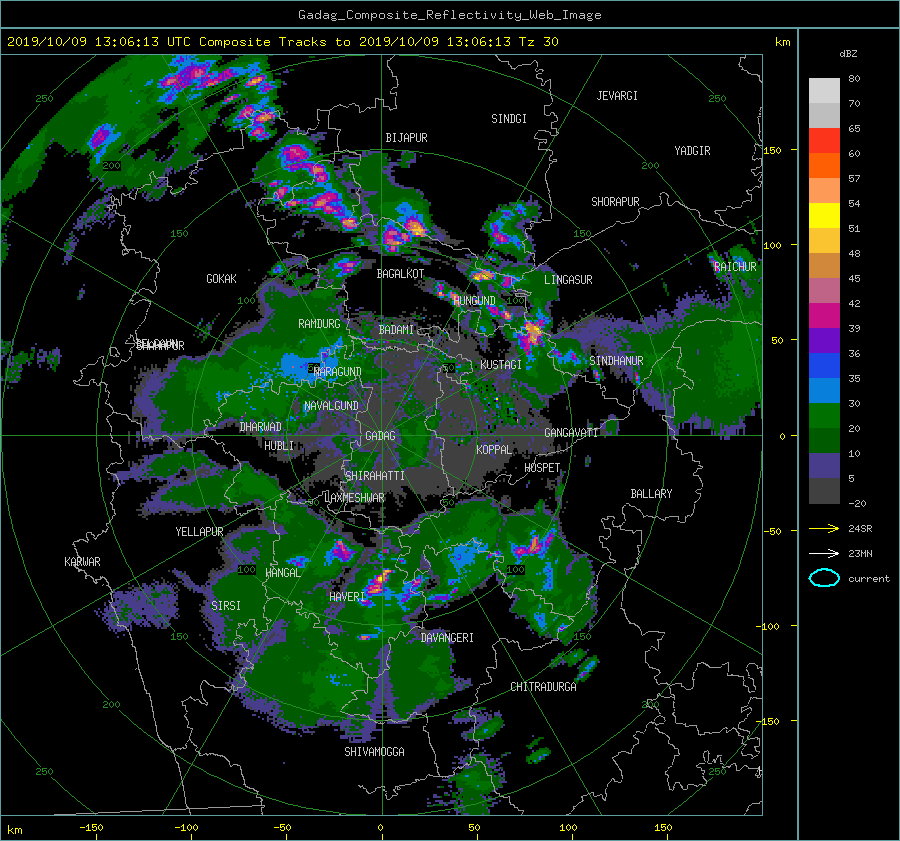Click the SIRSI city label

(x=226, y=606)
